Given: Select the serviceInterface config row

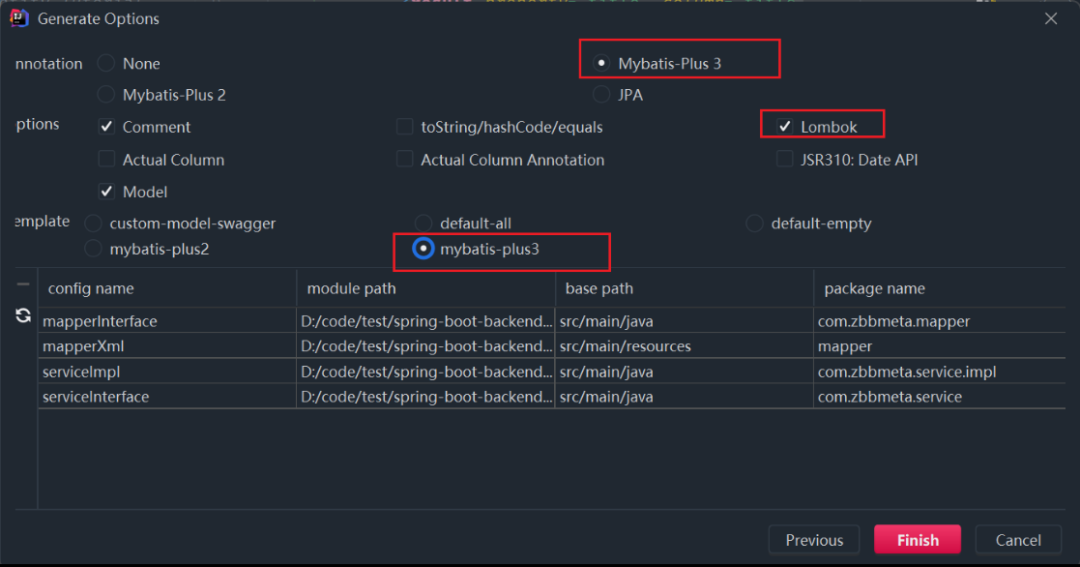Looking at the screenshot, I should 552,396.
